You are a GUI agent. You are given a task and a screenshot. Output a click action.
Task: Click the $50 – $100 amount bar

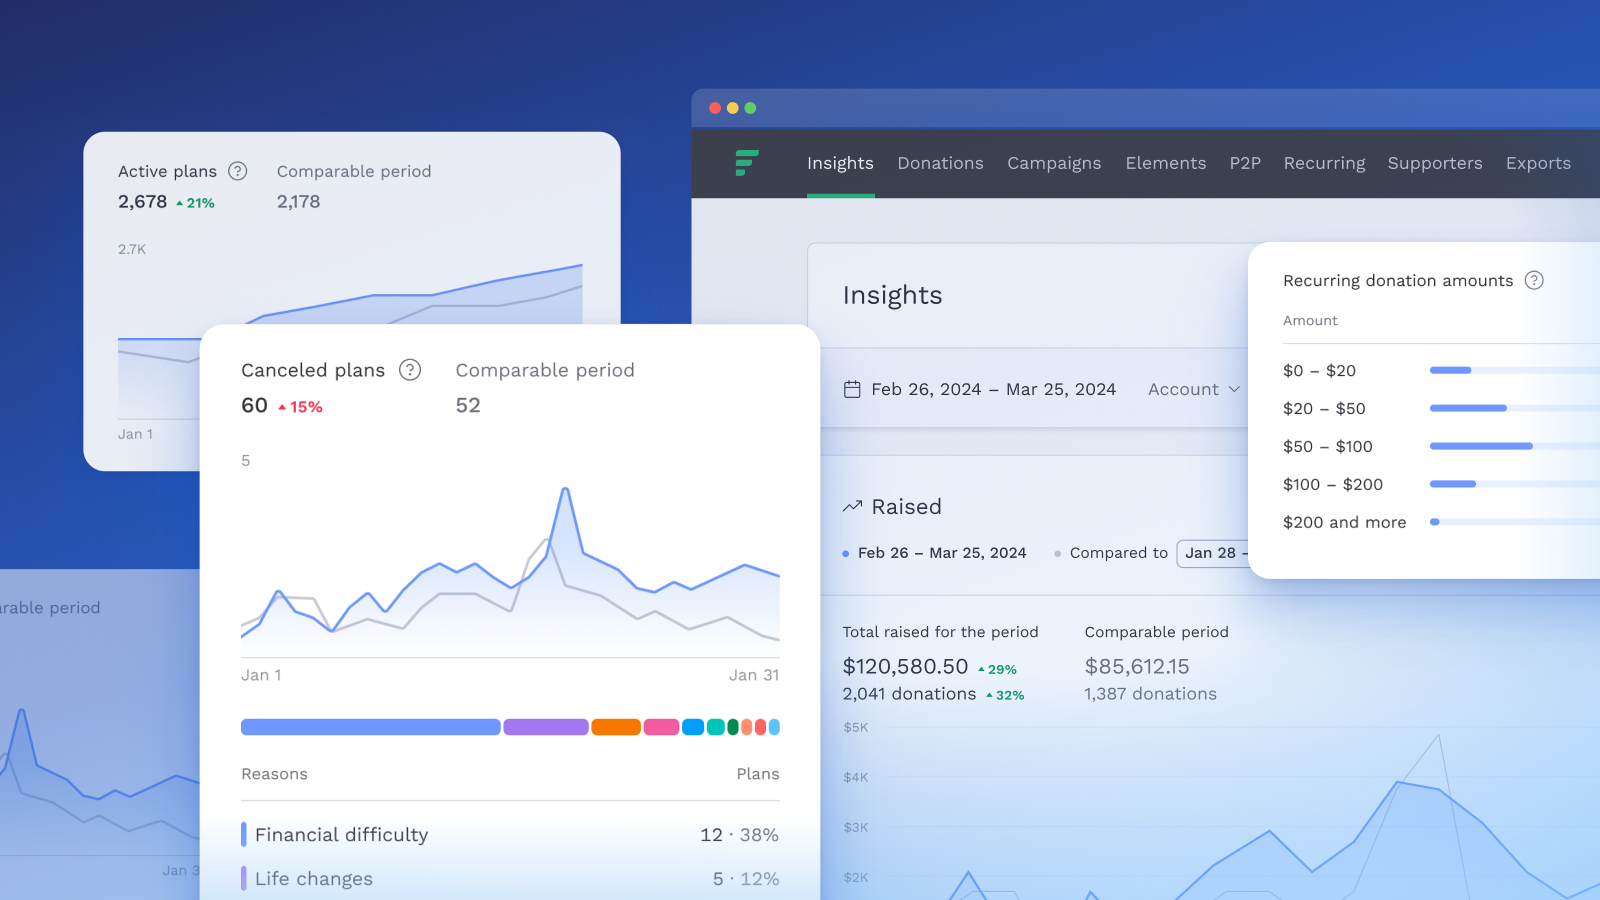[x=1480, y=446]
